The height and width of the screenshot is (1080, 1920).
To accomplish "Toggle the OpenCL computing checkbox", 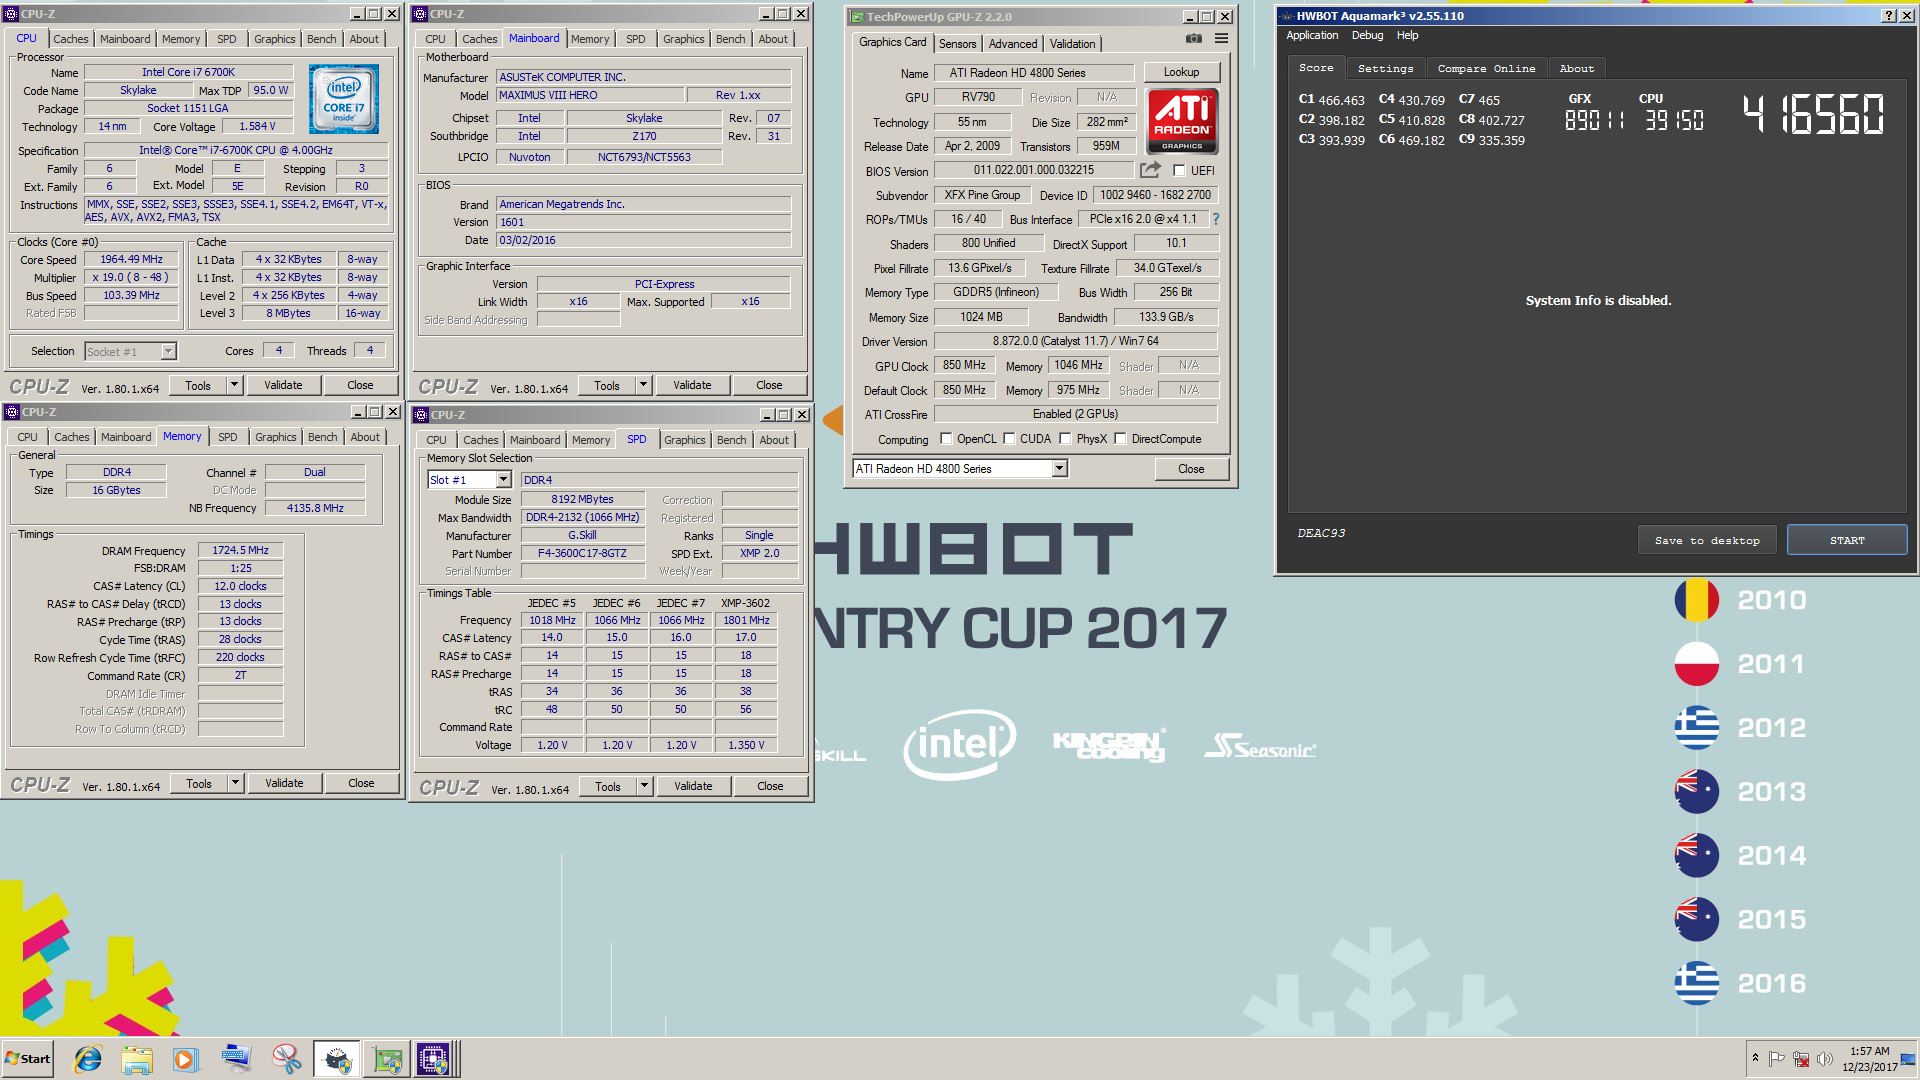I will pos(946,439).
